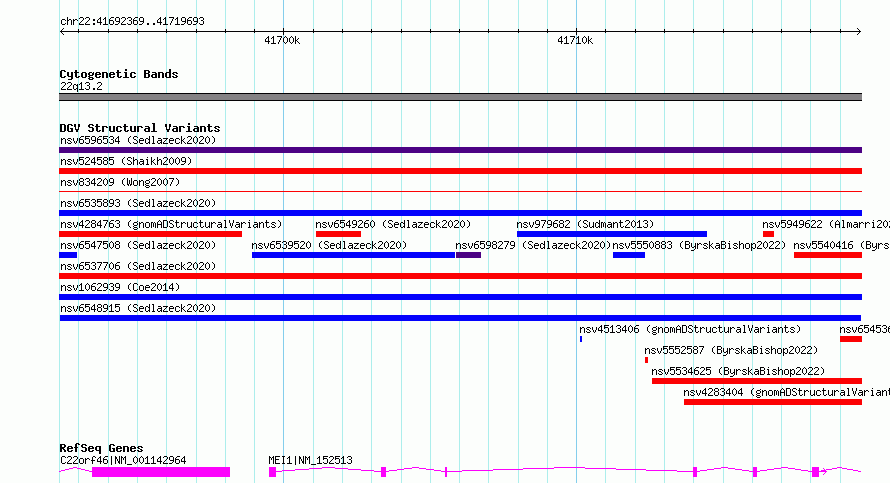Click the blue bar under nsv1062939
Image resolution: width=890 pixels, height=483 pixels.
click(x=460, y=297)
